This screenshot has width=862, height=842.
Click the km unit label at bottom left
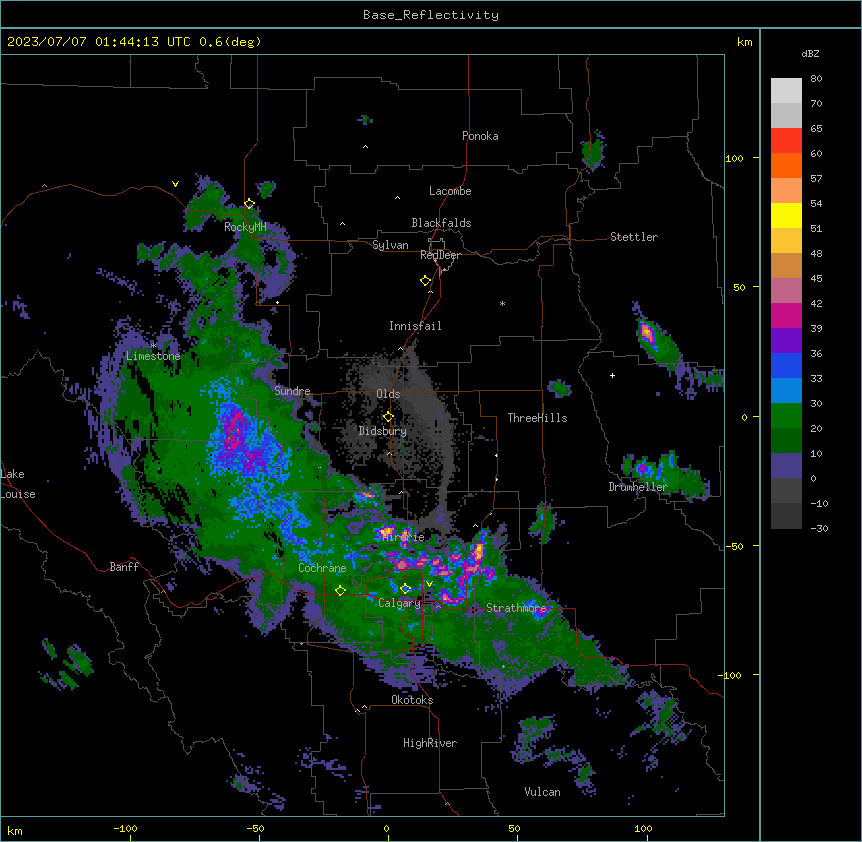tap(15, 831)
